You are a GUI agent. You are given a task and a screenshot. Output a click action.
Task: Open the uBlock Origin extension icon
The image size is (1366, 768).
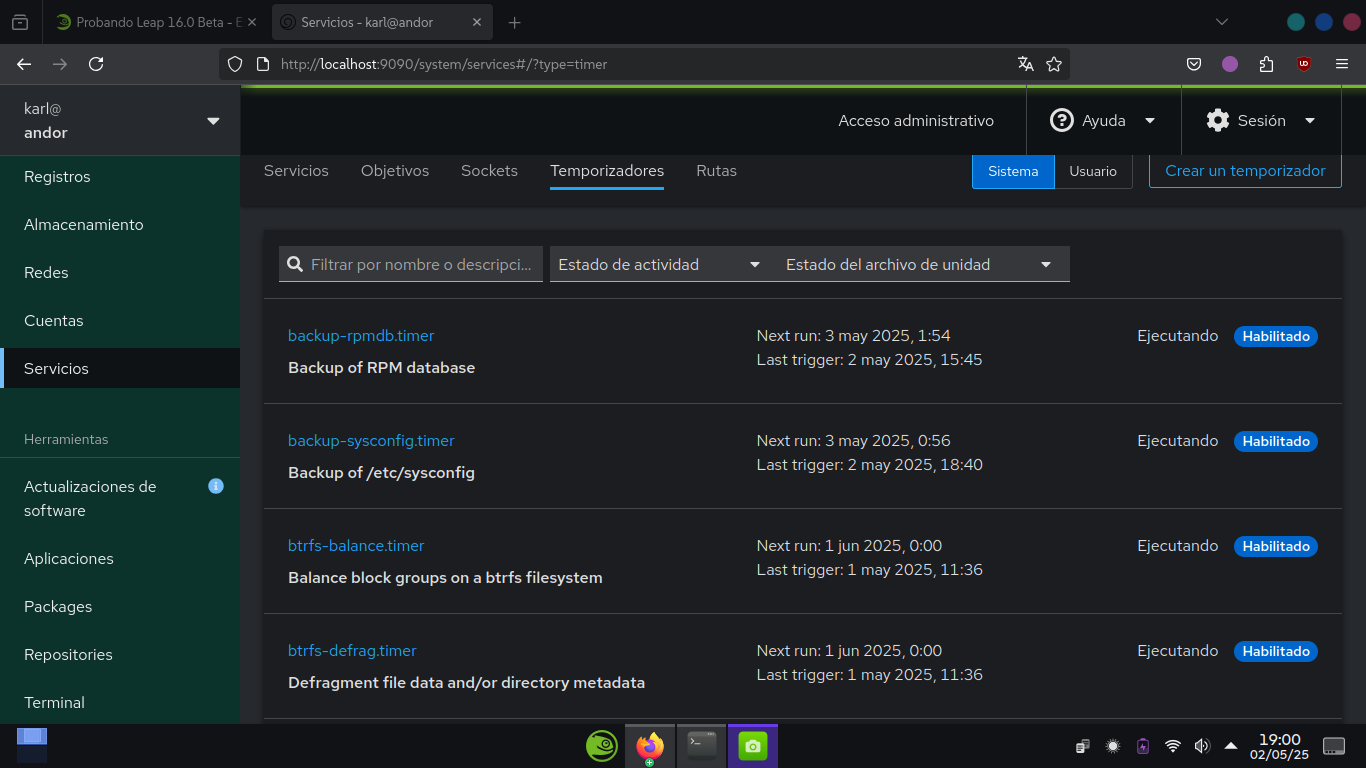pos(1303,64)
